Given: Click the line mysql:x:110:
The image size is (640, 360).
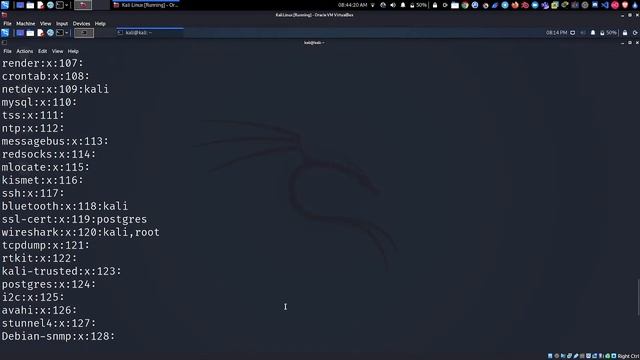Looking at the screenshot, I should pos(39,102).
